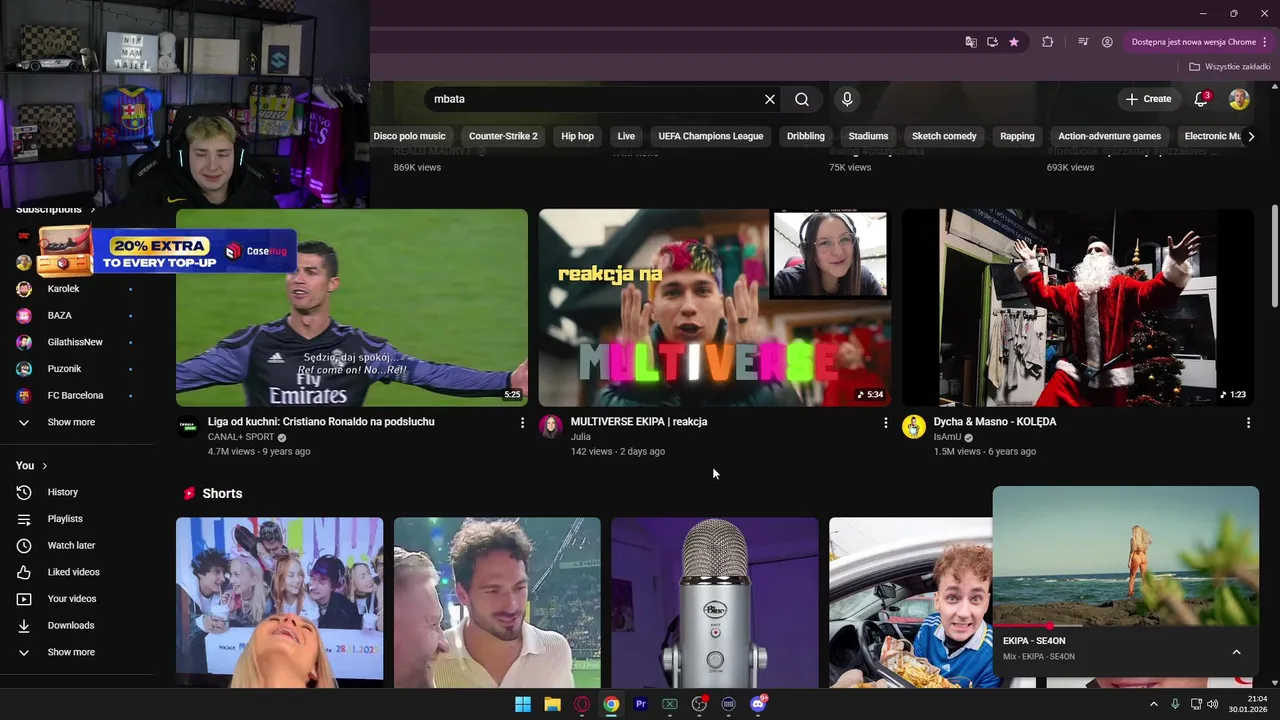Open OBS Studio from the taskbar
The height and width of the screenshot is (720, 1280).
pos(699,704)
